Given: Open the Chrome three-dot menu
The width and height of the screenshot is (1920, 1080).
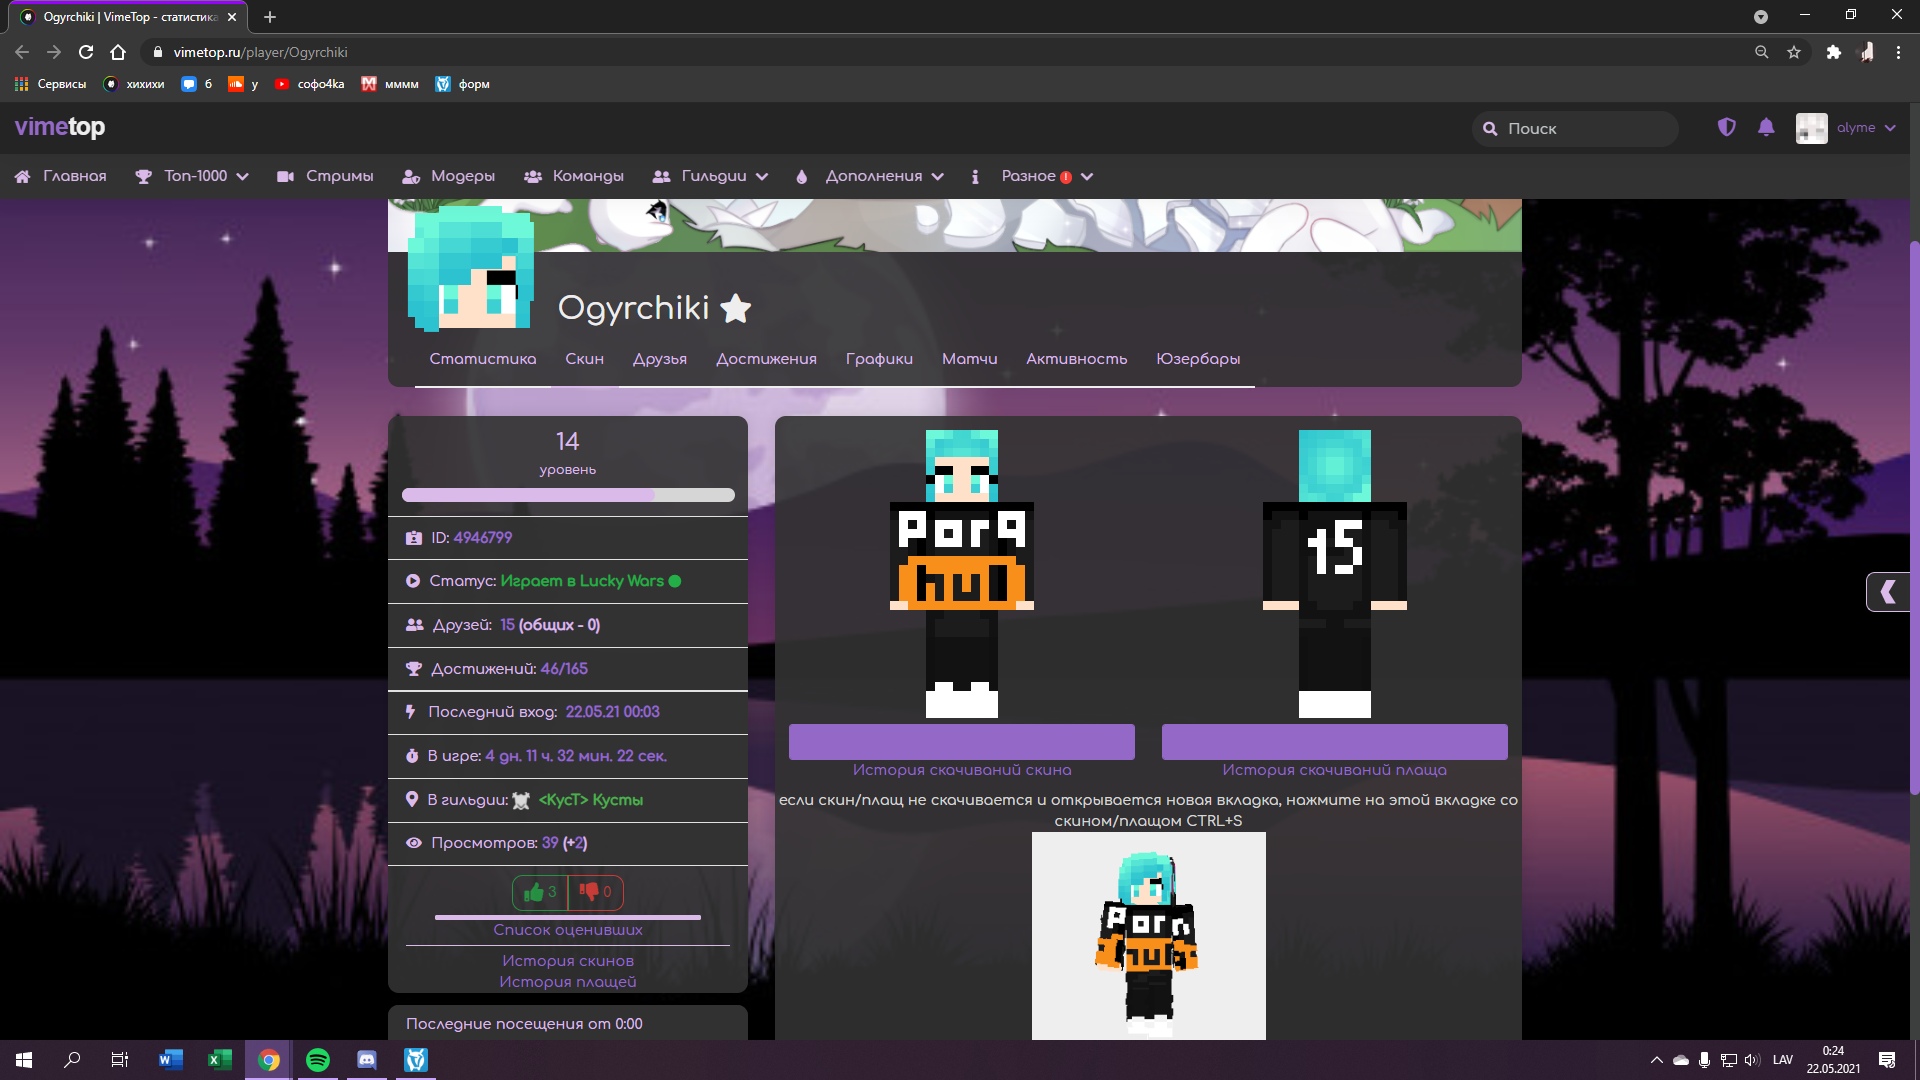Looking at the screenshot, I should (1898, 52).
